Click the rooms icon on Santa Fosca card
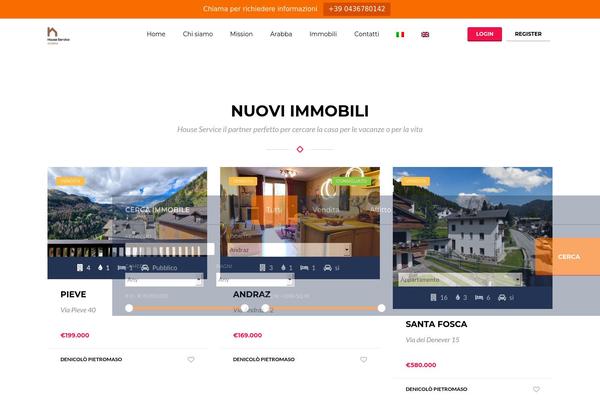Screen dimensions: 600x400 pos(433,297)
